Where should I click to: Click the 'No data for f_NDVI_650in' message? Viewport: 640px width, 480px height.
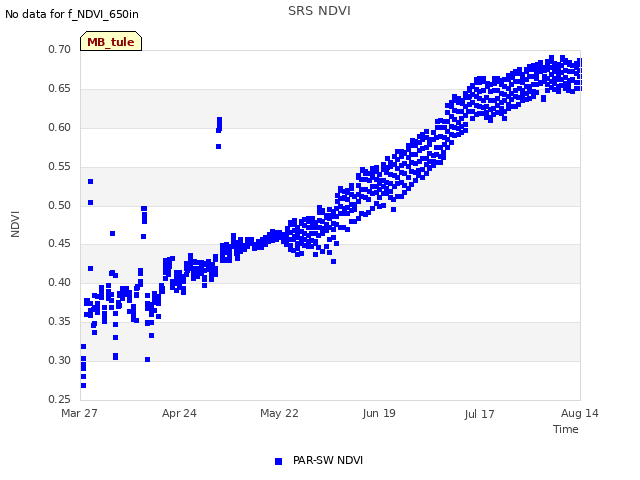[72, 14]
